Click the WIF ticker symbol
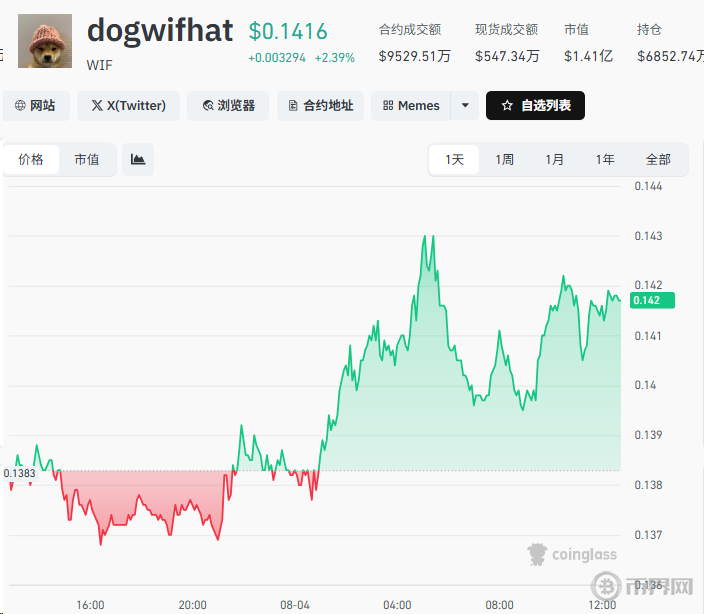The width and height of the screenshot is (704, 614). tap(100, 66)
